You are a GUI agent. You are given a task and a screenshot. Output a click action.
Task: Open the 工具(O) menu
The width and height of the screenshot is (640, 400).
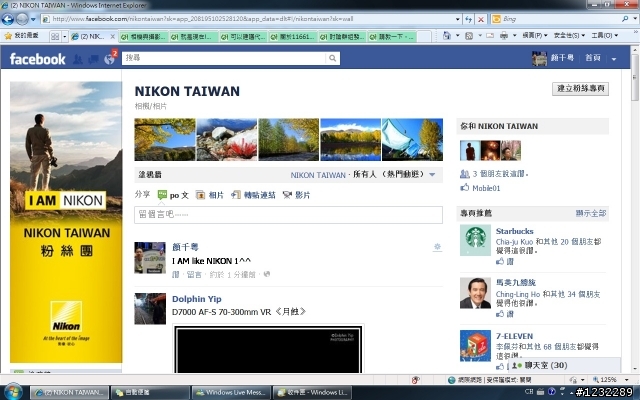point(604,36)
